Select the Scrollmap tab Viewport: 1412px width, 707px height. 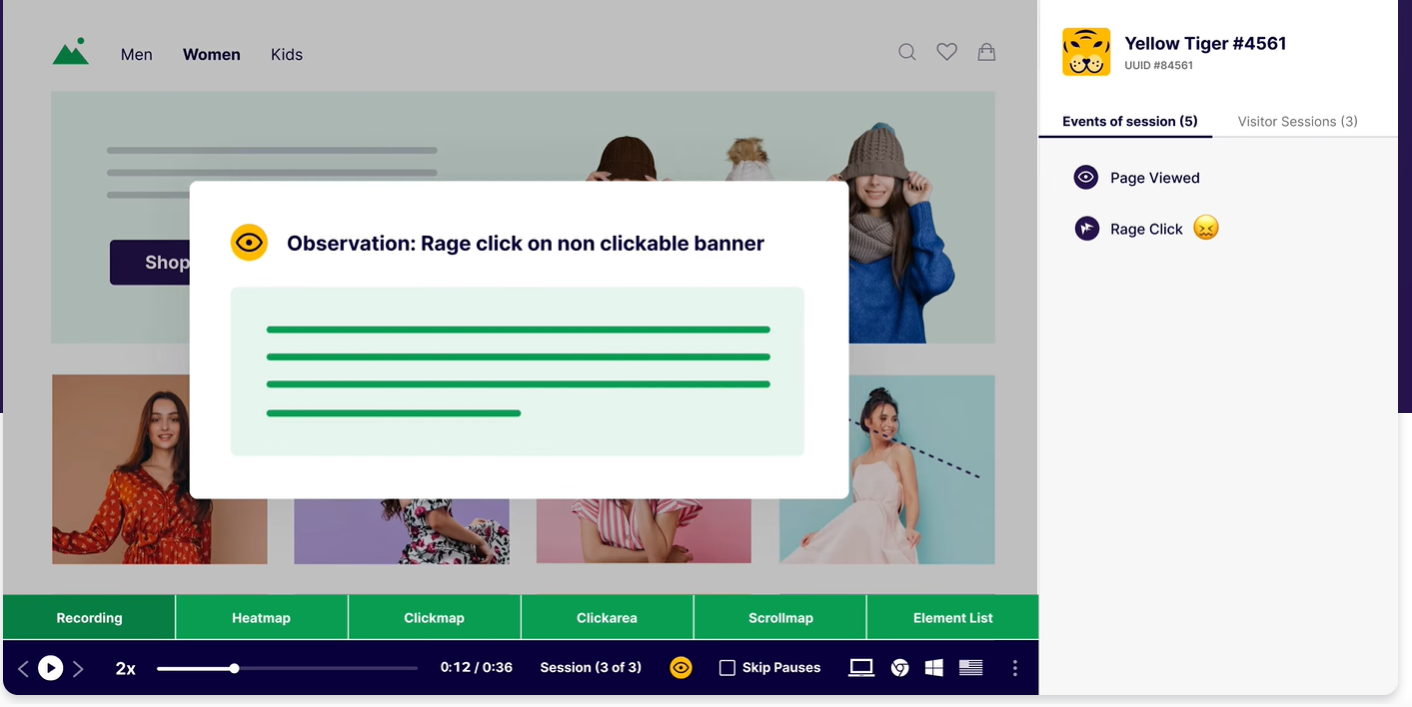click(780, 618)
